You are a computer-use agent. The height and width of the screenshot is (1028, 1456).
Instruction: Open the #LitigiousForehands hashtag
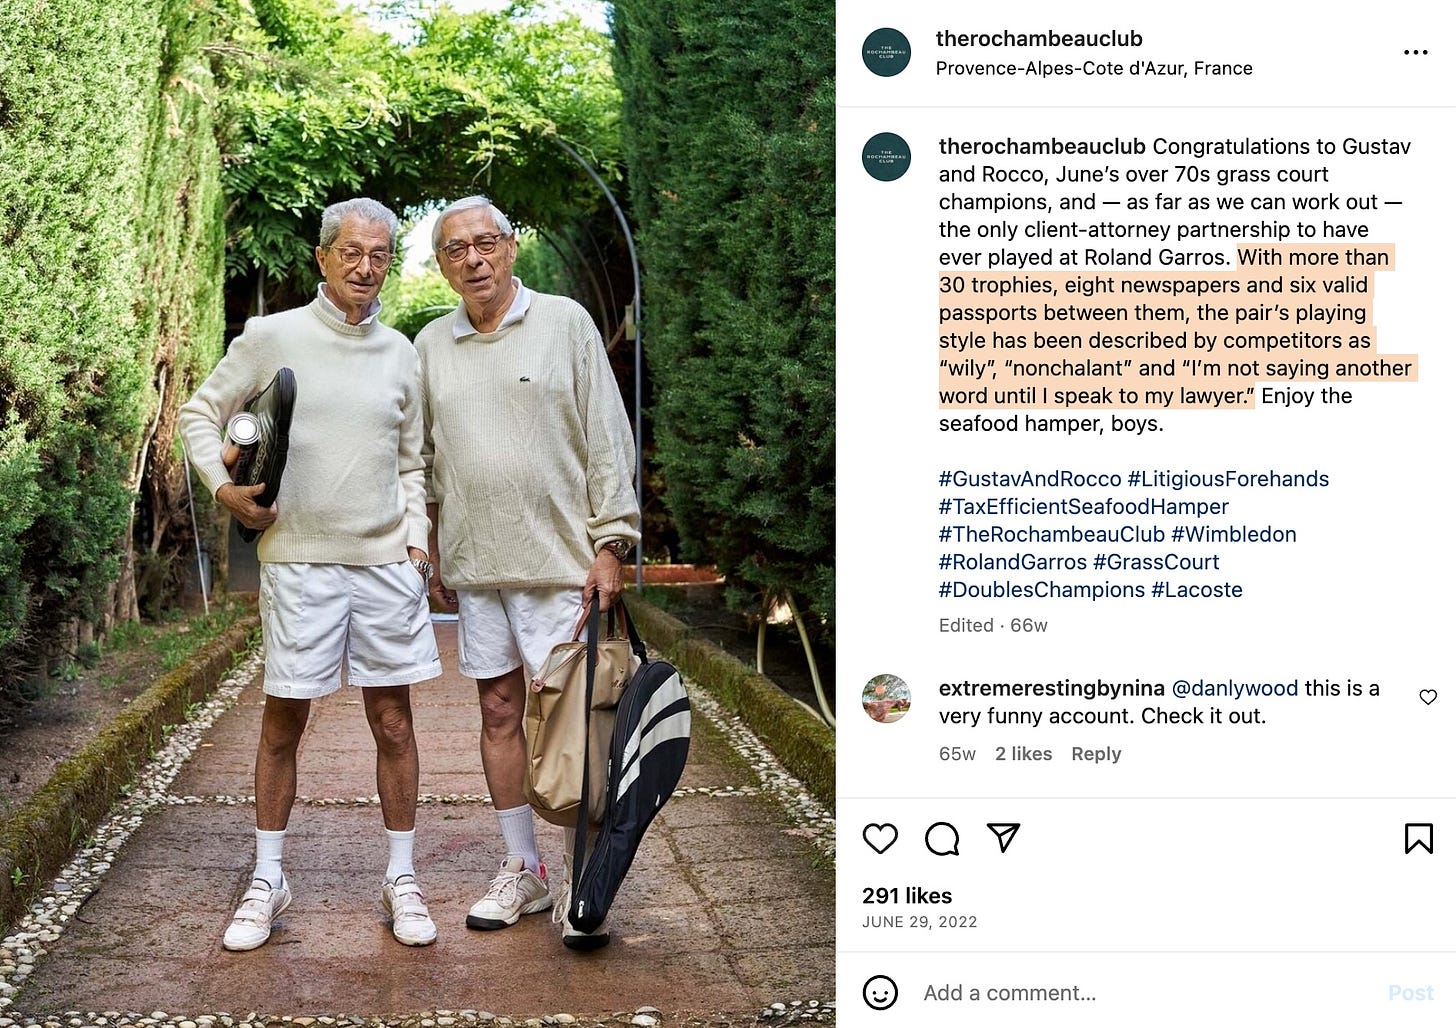point(1228,479)
